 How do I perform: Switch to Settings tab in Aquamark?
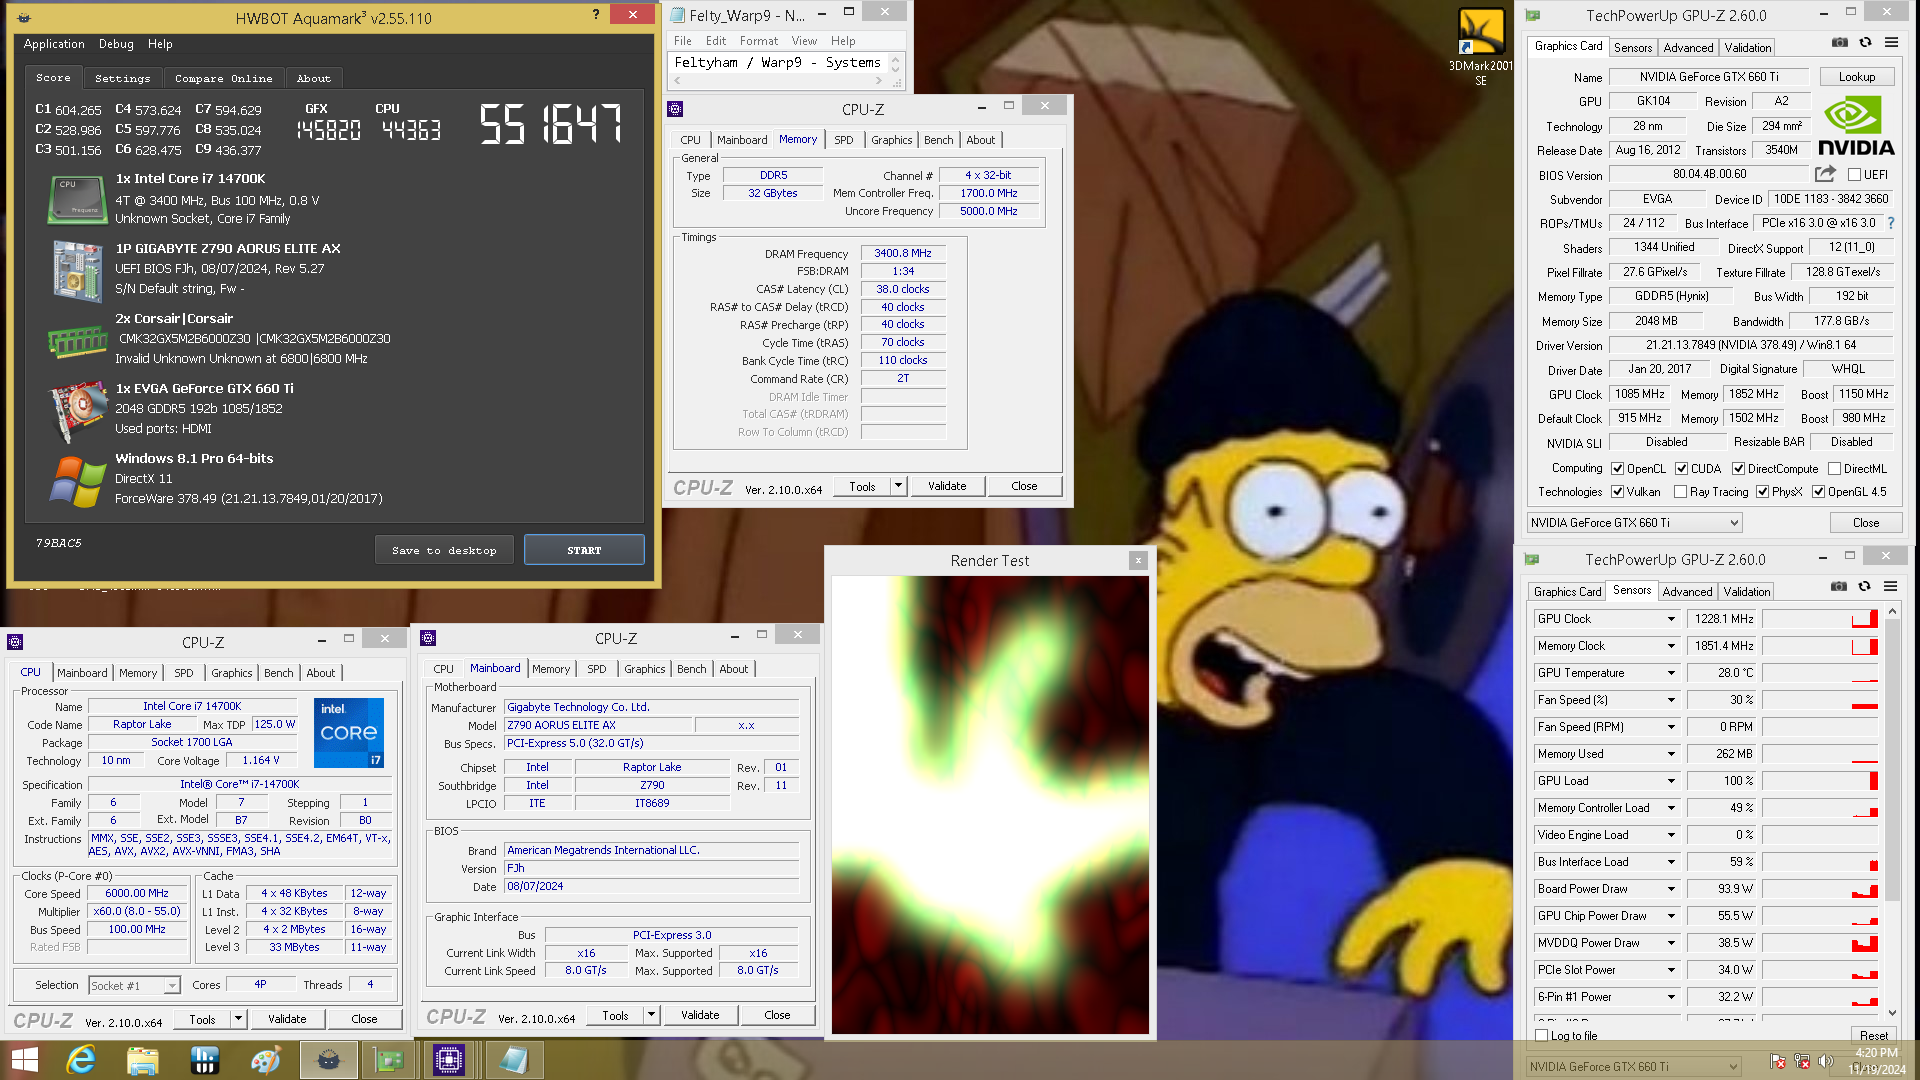coord(122,78)
